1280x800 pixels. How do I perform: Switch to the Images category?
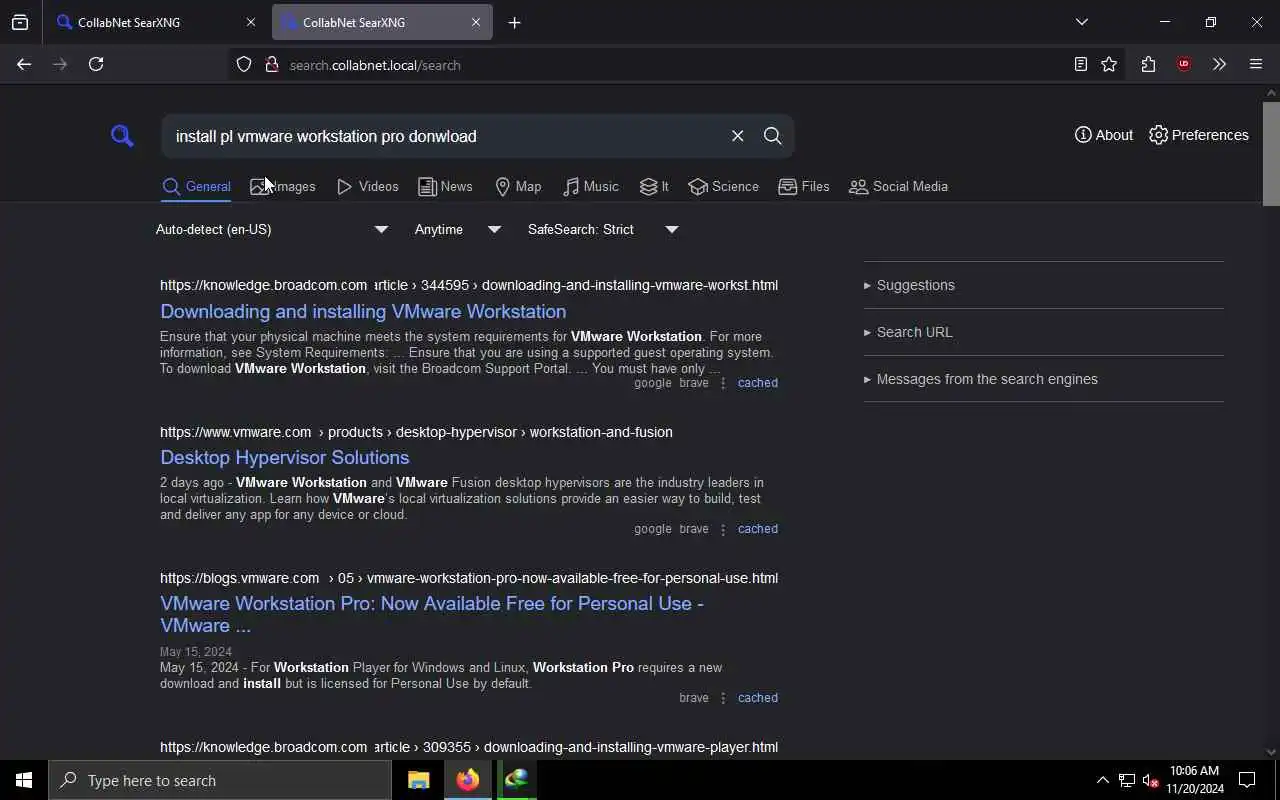click(x=283, y=186)
